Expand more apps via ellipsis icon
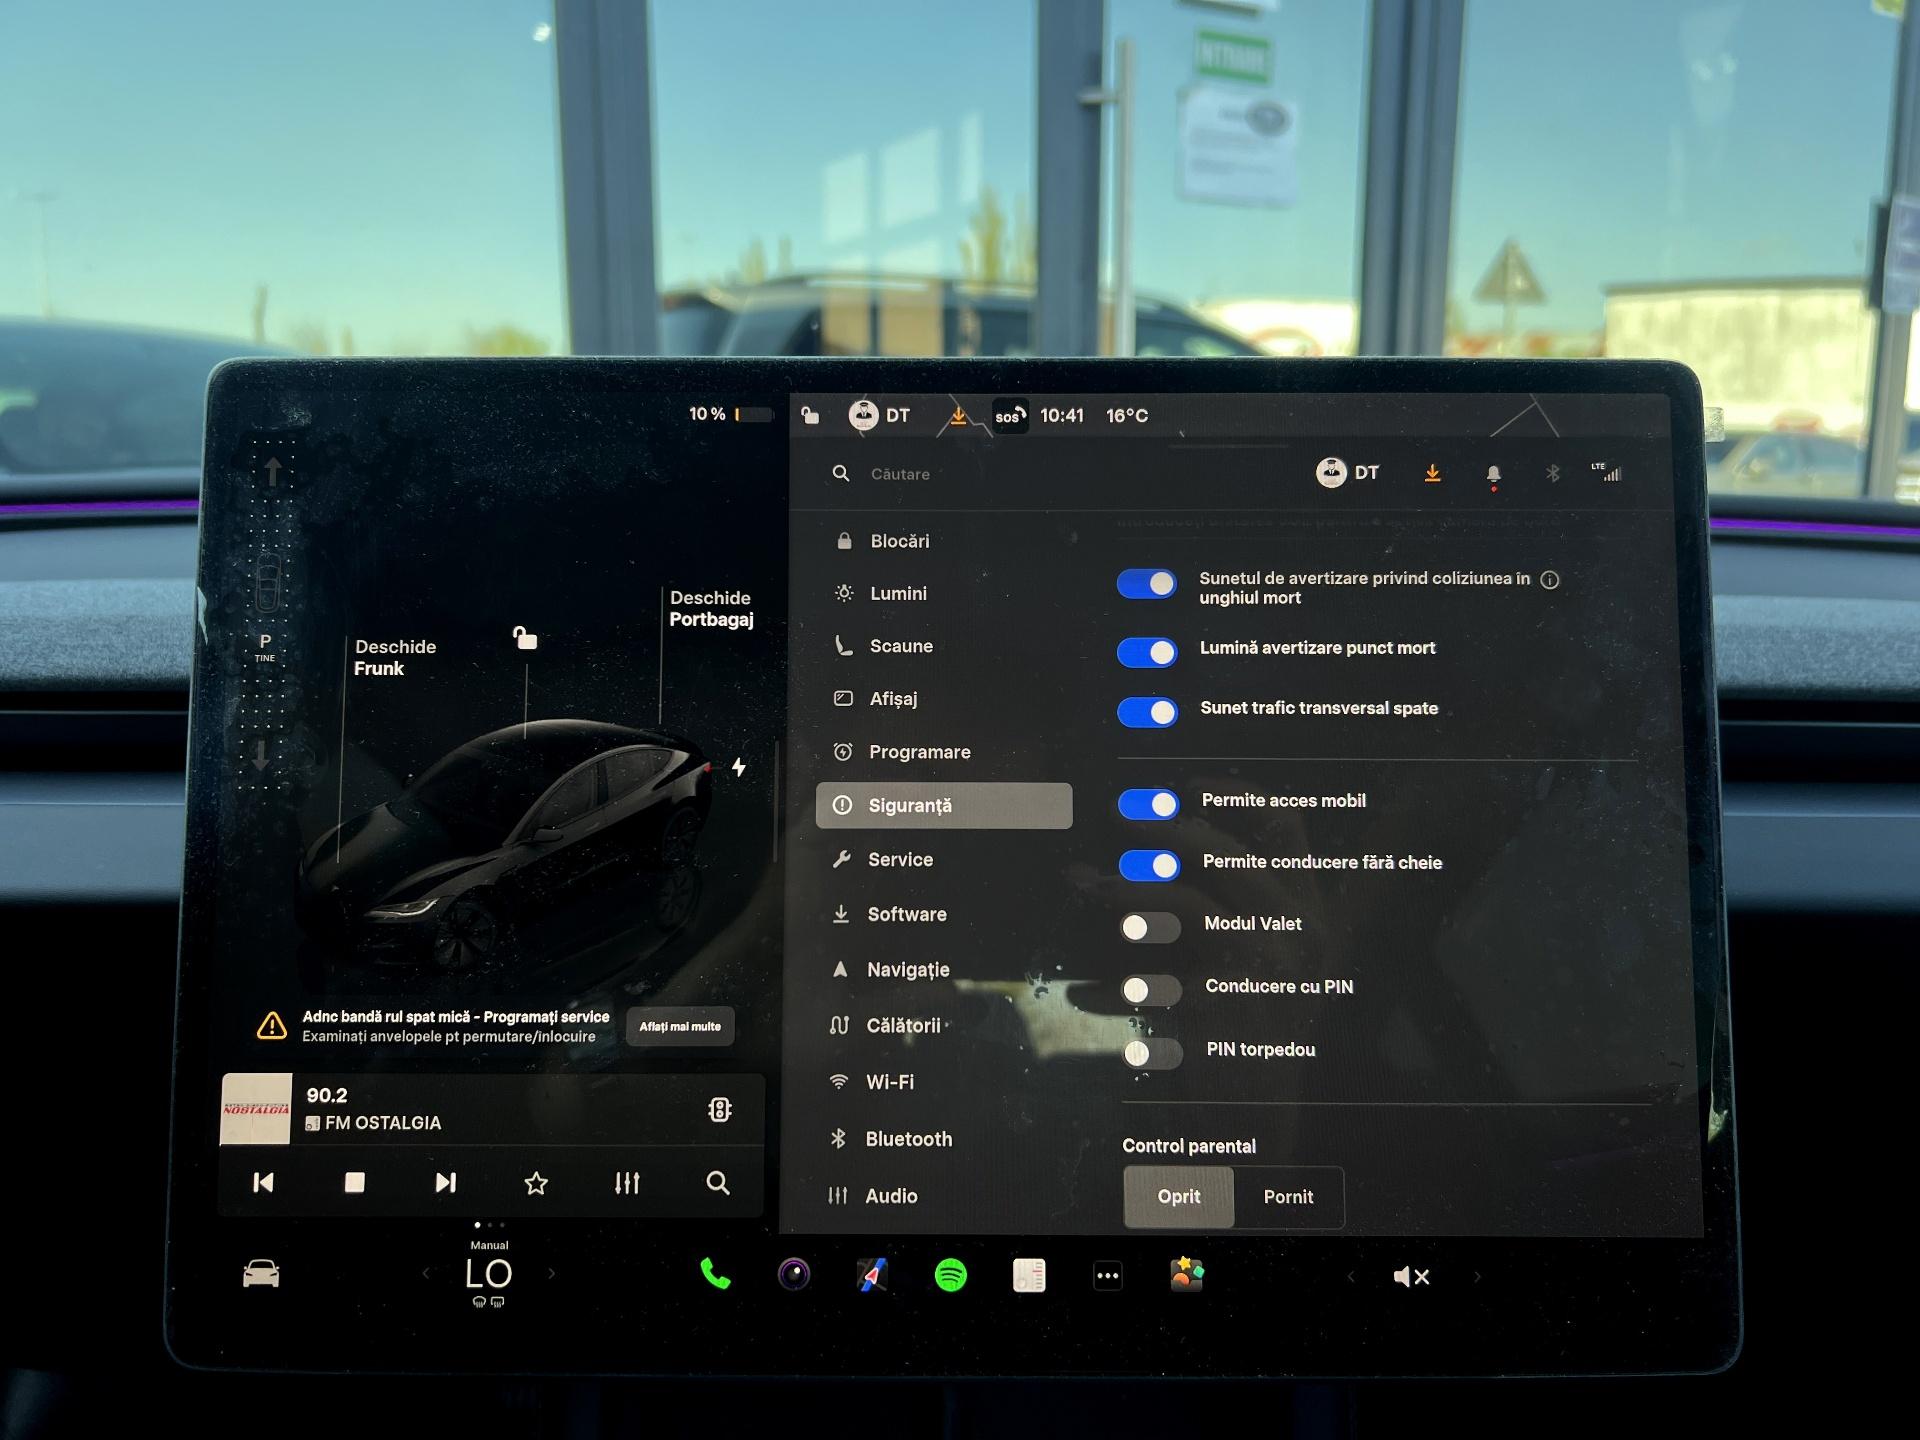 pos(1107,1276)
